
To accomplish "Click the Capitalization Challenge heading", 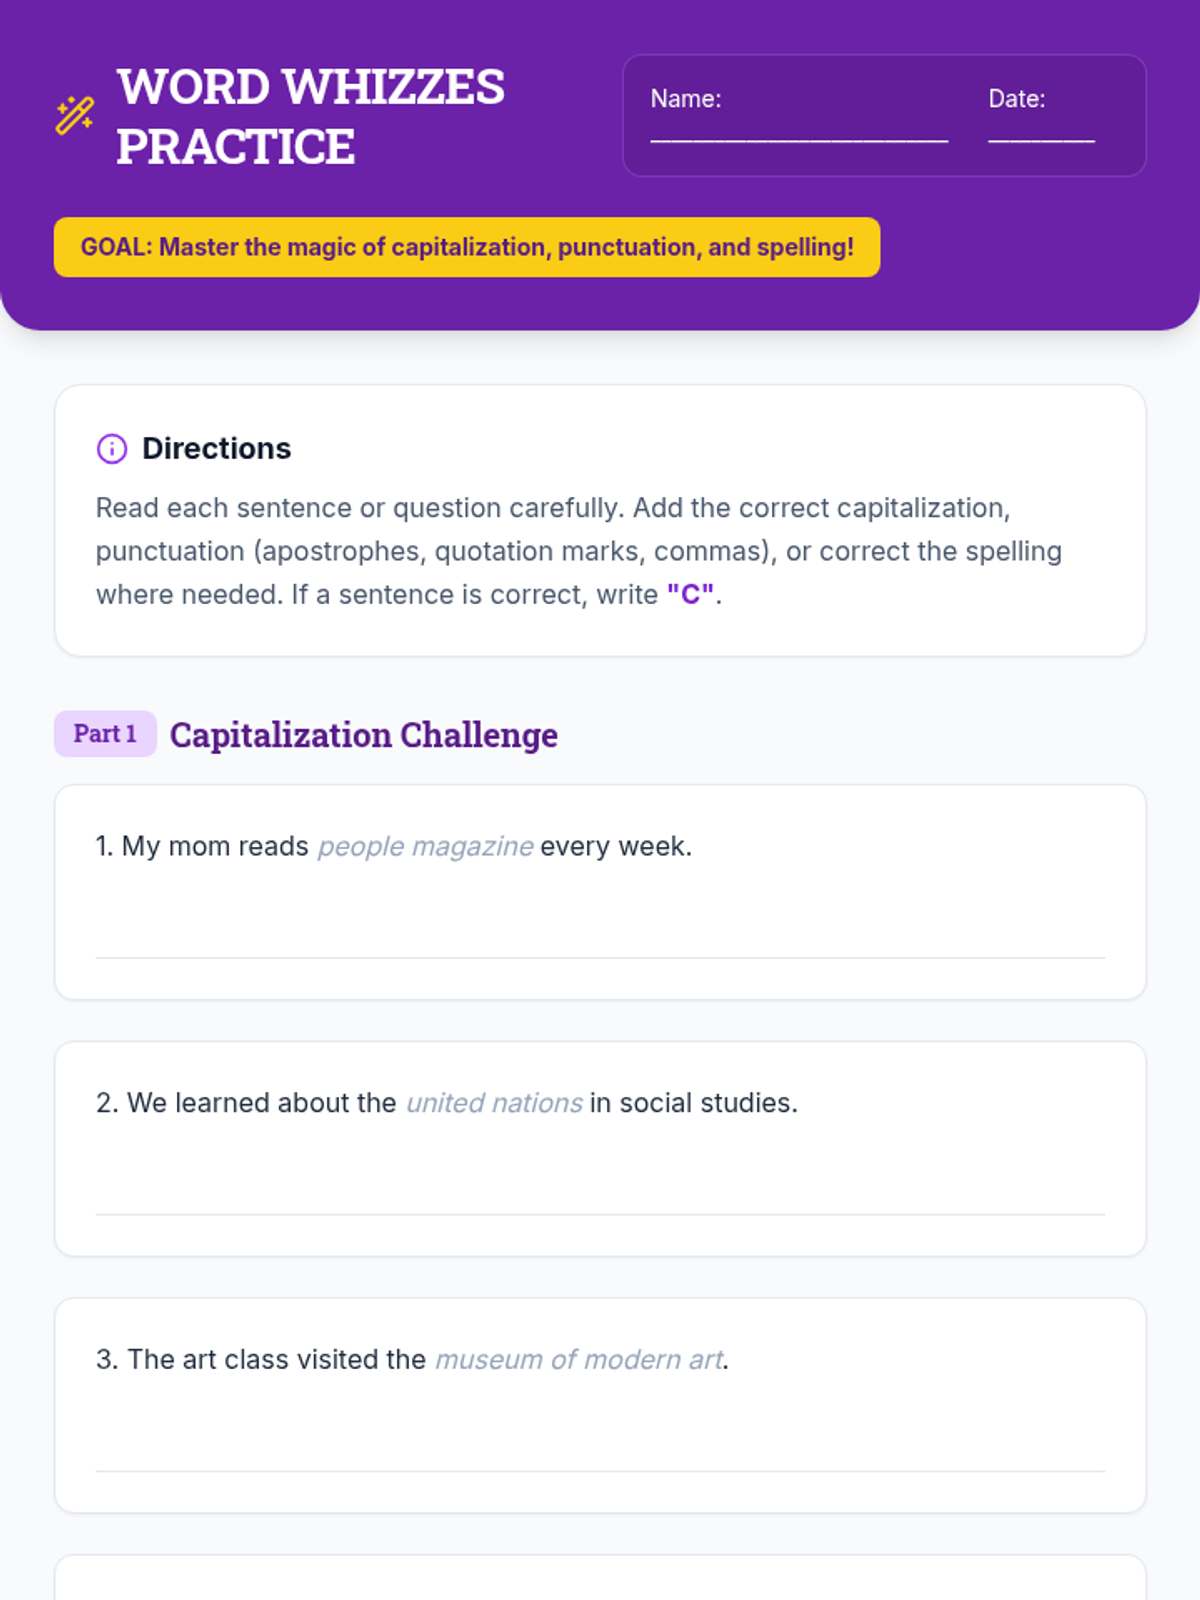I will pyautogui.click(x=363, y=735).
